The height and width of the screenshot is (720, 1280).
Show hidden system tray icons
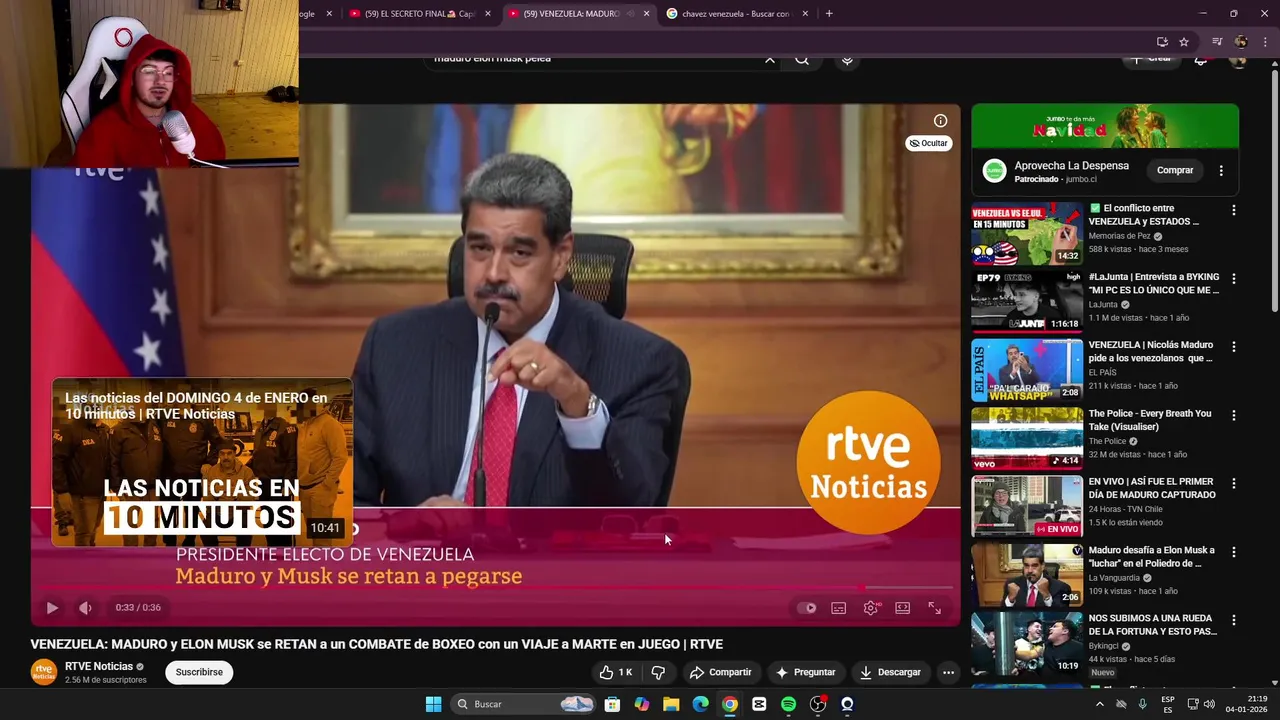click(x=1099, y=704)
